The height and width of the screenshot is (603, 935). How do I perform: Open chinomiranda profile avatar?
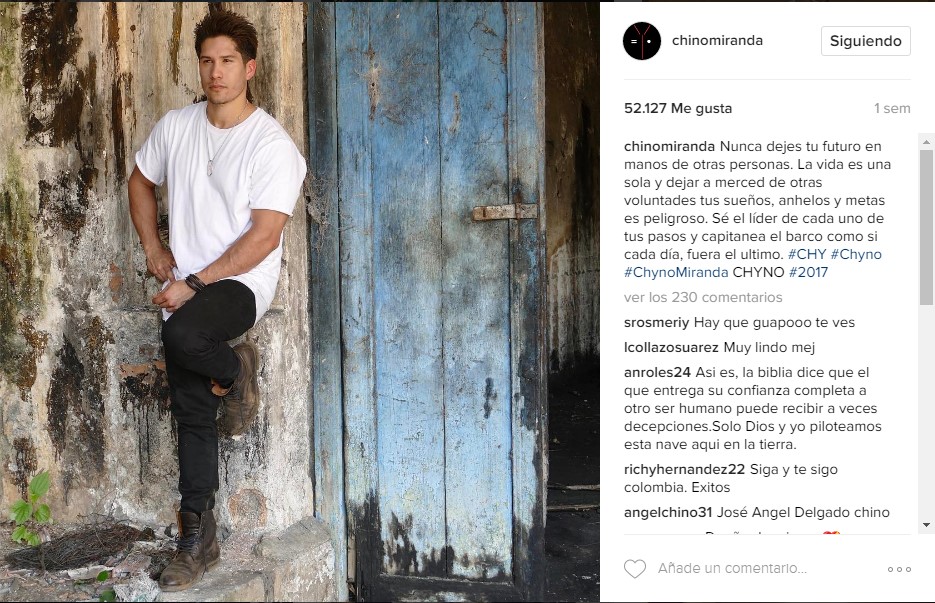click(x=642, y=41)
